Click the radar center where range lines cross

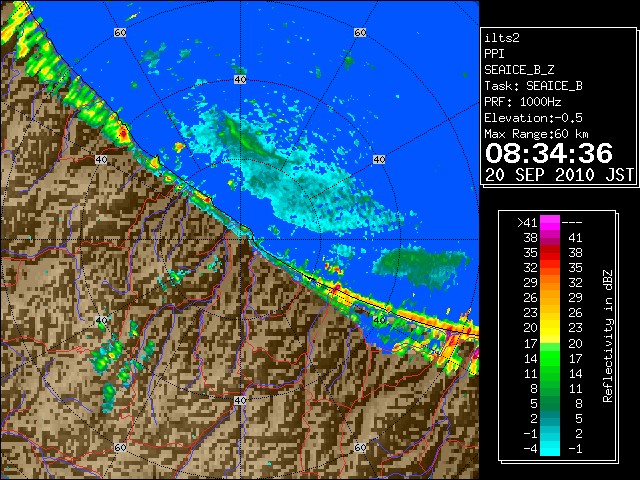point(240,240)
